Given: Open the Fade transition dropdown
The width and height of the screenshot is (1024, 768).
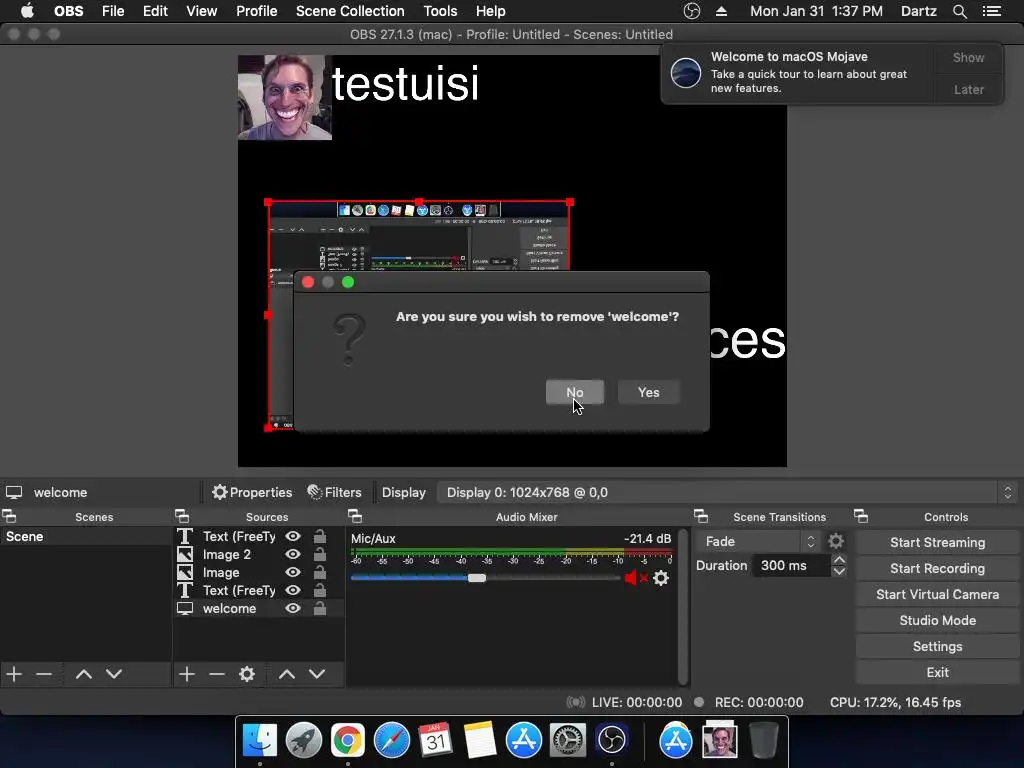Looking at the screenshot, I should coord(758,541).
